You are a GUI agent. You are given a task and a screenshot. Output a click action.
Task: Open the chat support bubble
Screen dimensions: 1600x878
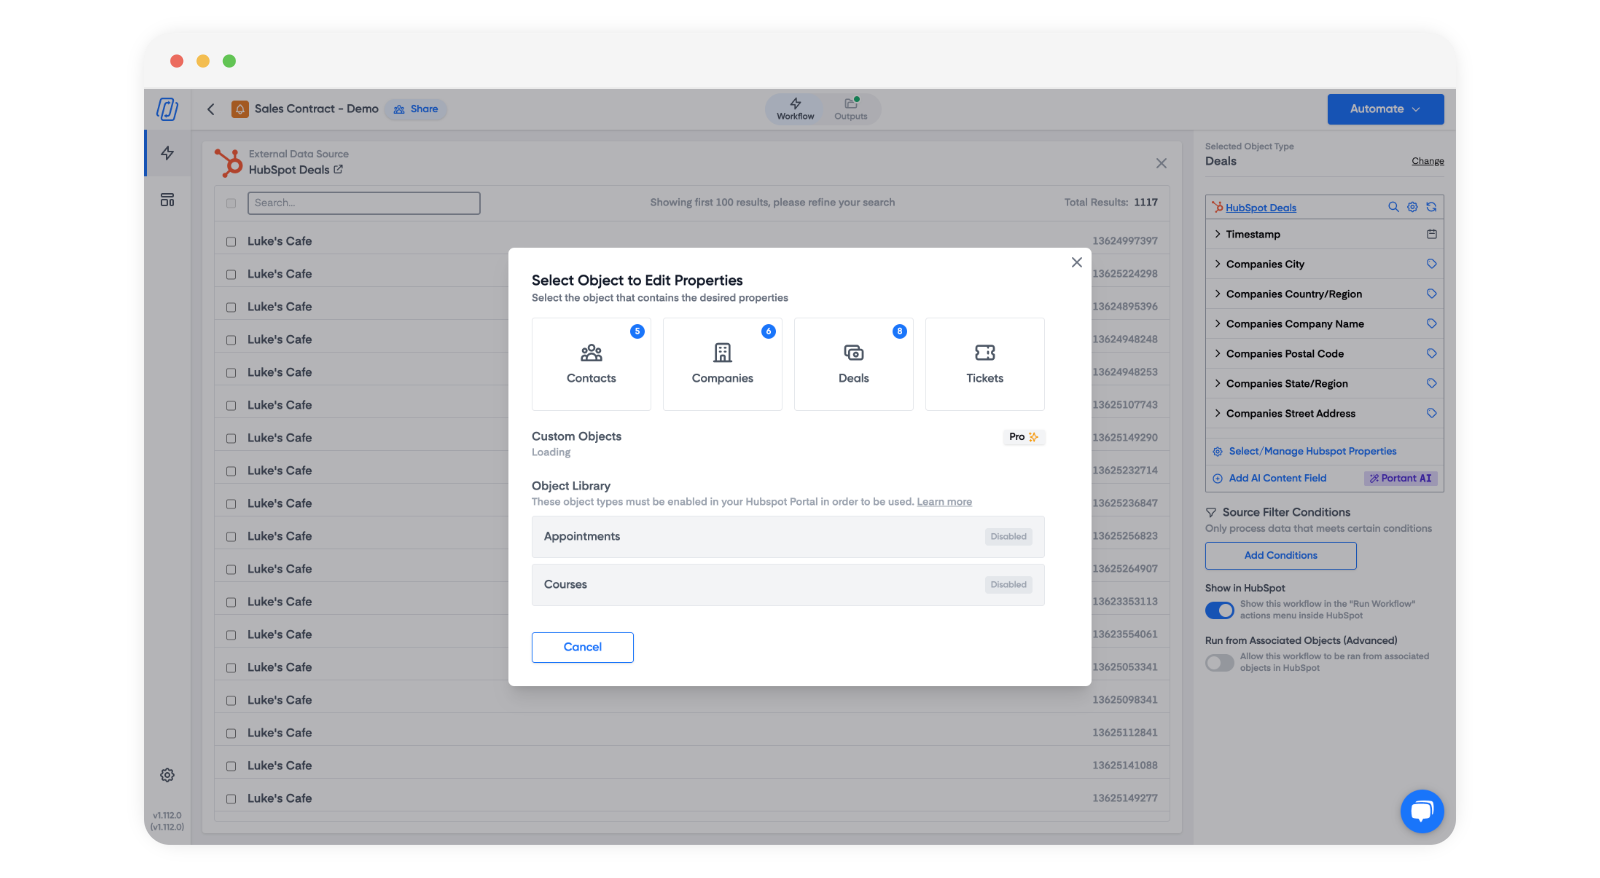[1421, 810]
